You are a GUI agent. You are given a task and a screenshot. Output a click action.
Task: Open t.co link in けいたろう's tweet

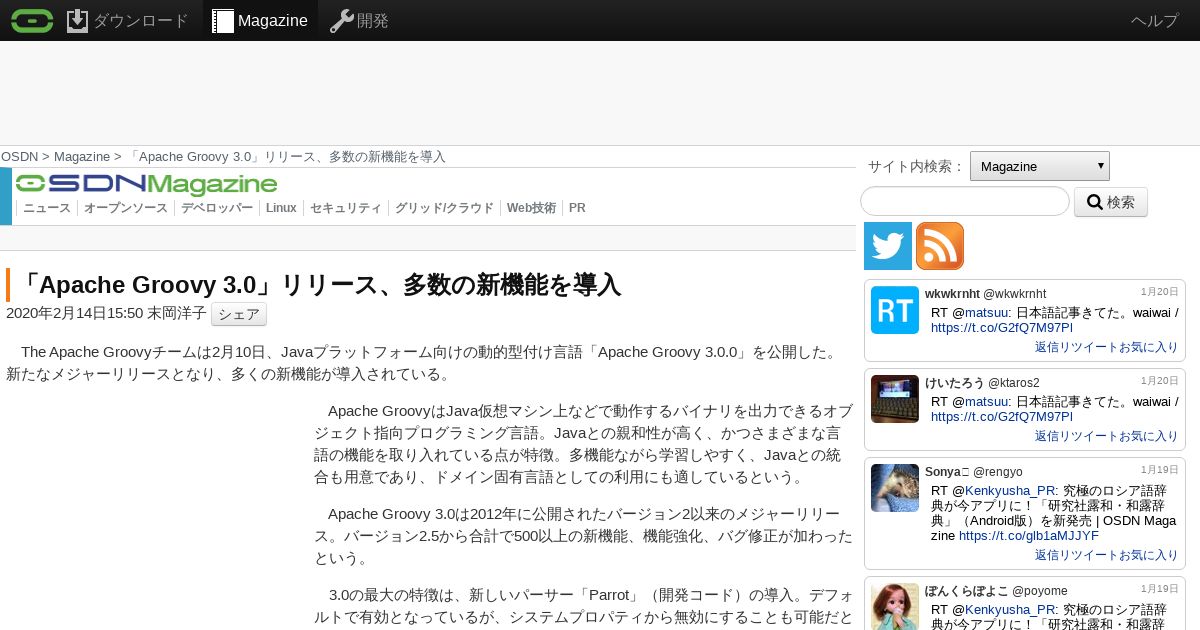(x=1001, y=416)
